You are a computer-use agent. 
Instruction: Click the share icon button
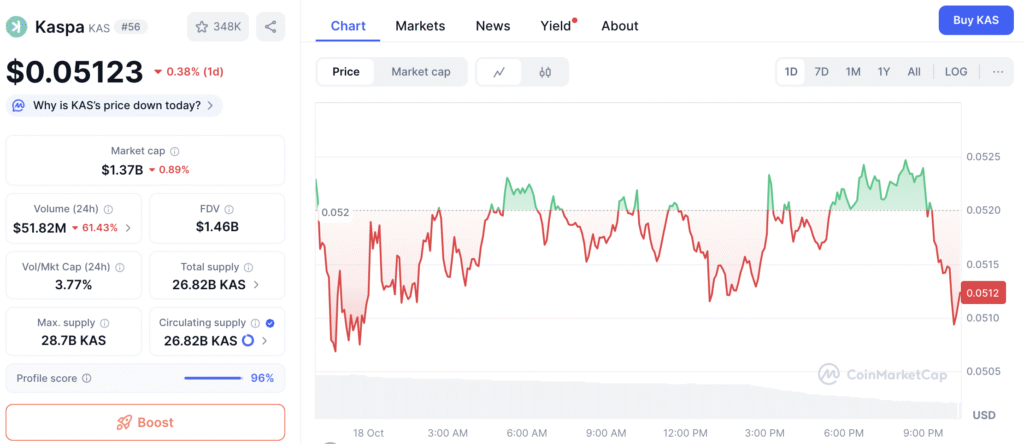coord(270,26)
